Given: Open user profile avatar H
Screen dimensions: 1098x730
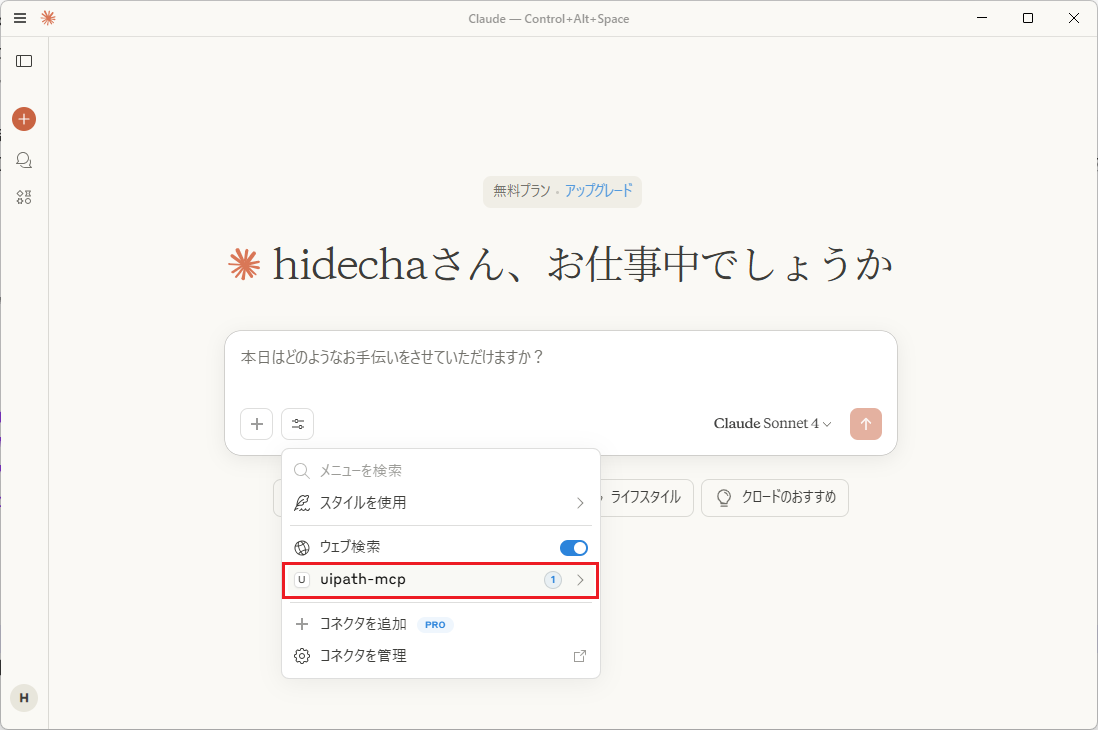Looking at the screenshot, I should click(24, 698).
